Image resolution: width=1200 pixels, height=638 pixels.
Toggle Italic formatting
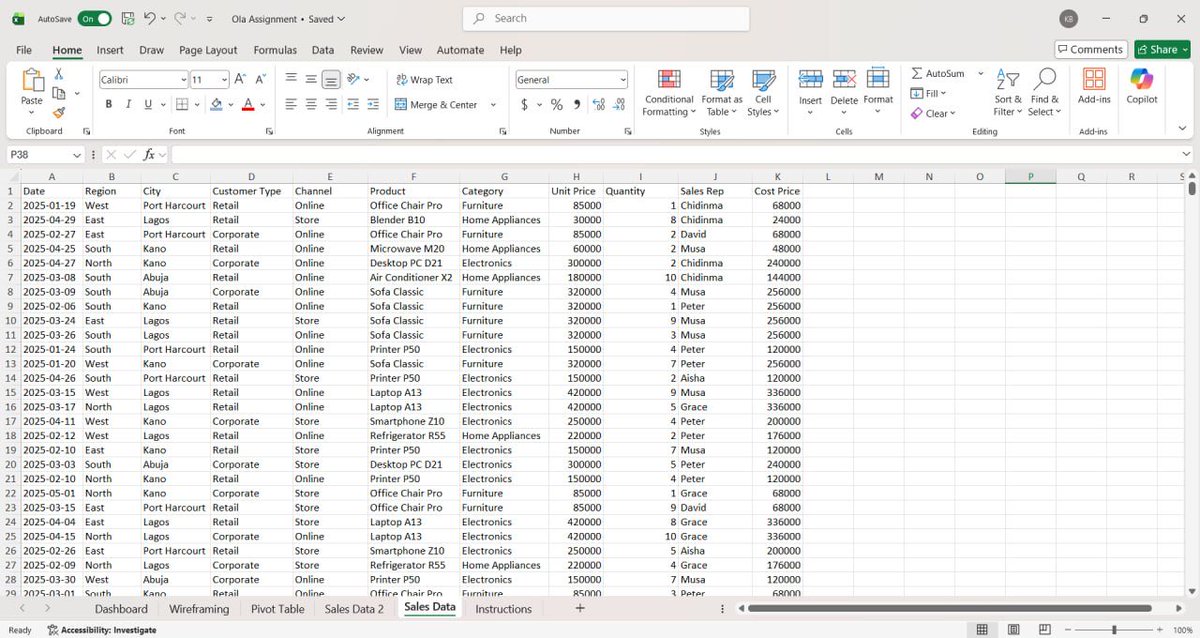[x=129, y=104]
